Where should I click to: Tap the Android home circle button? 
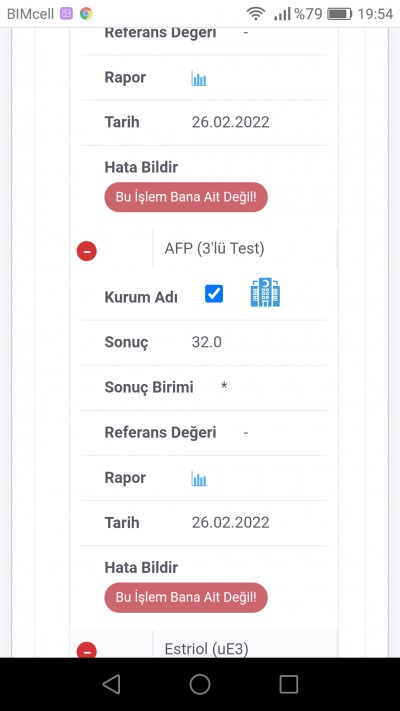coord(200,684)
